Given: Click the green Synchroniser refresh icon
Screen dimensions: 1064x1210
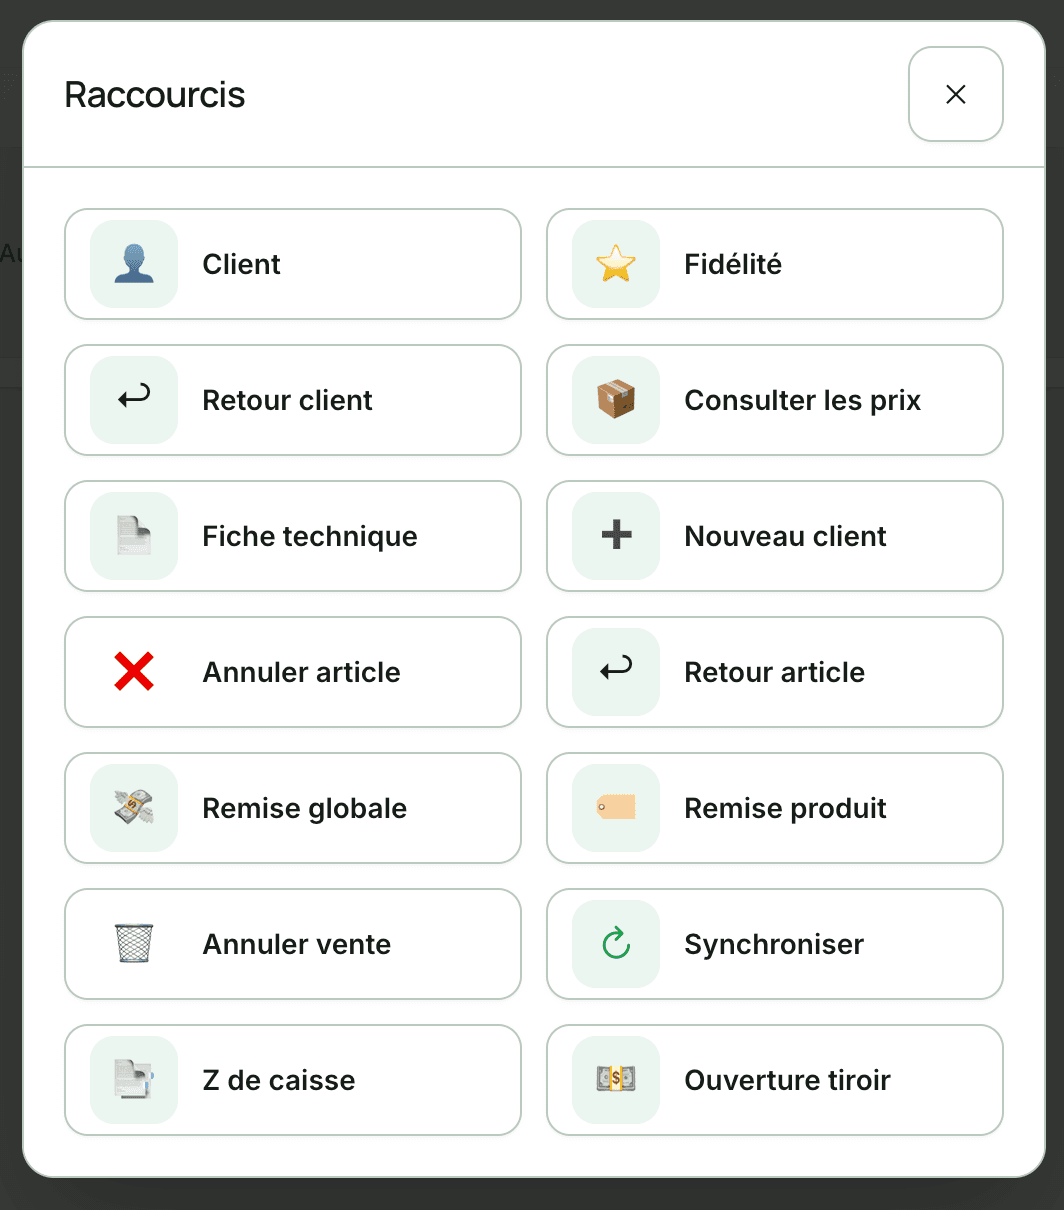Looking at the screenshot, I should (616, 944).
